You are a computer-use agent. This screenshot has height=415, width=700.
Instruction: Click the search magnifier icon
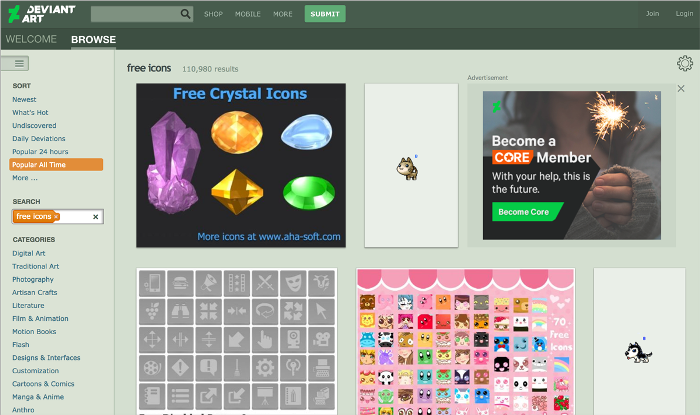[x=186, y=14]
